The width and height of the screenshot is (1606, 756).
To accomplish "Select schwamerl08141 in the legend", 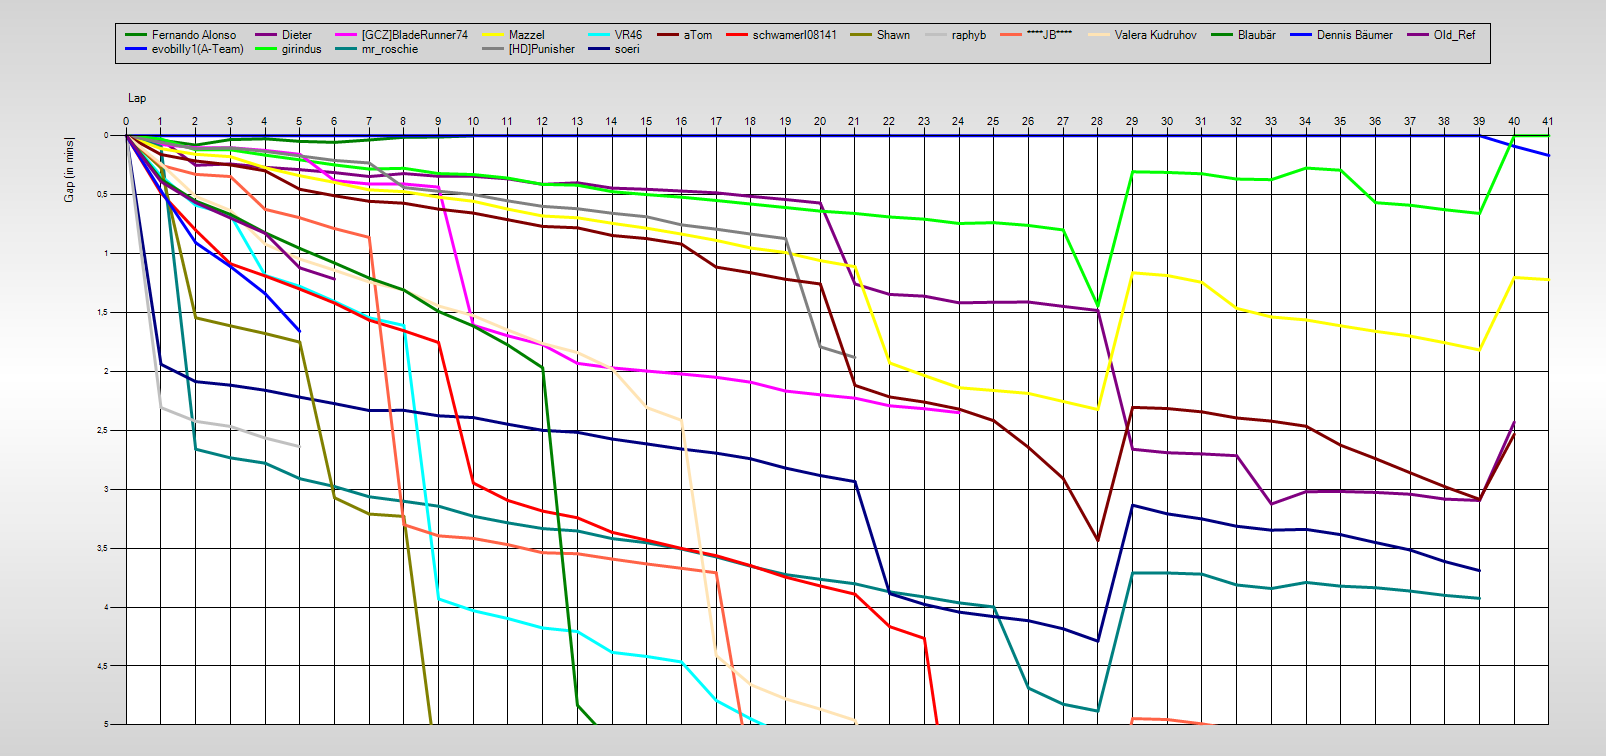I will pyautogui.click(x=794, y=35).
